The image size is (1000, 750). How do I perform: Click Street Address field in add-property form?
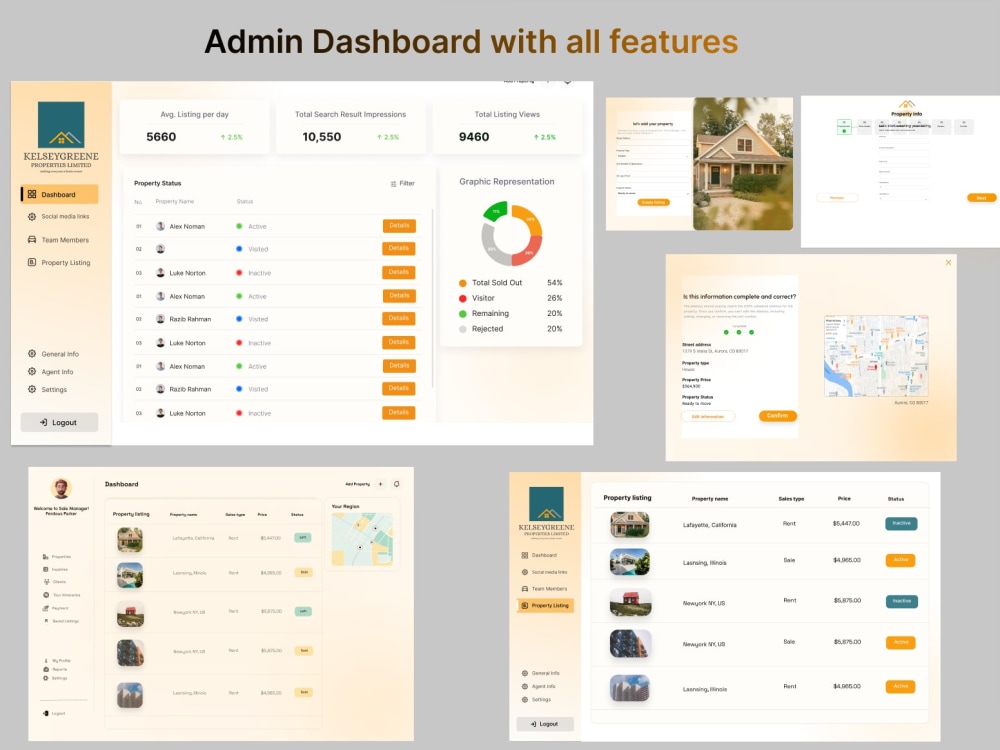(652, 141)
